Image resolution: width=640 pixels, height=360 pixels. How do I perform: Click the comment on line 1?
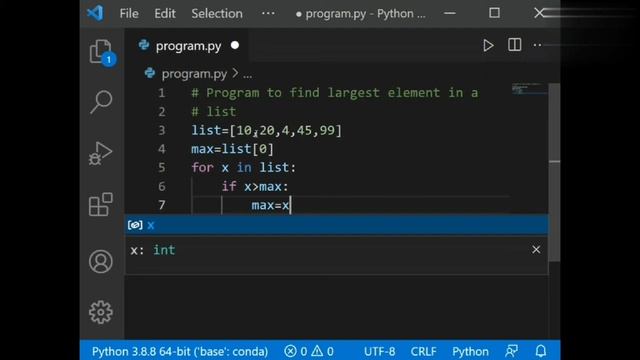point(335,93)
